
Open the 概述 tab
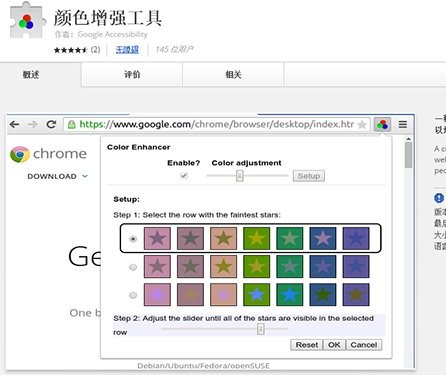[31, 74]
